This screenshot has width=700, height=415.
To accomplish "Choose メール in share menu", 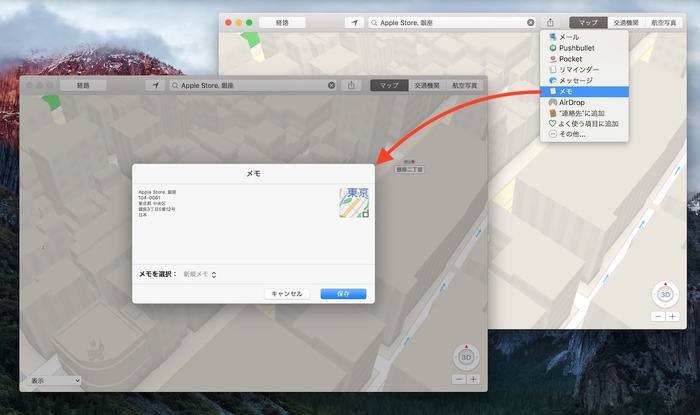I will tap(584, 37).
